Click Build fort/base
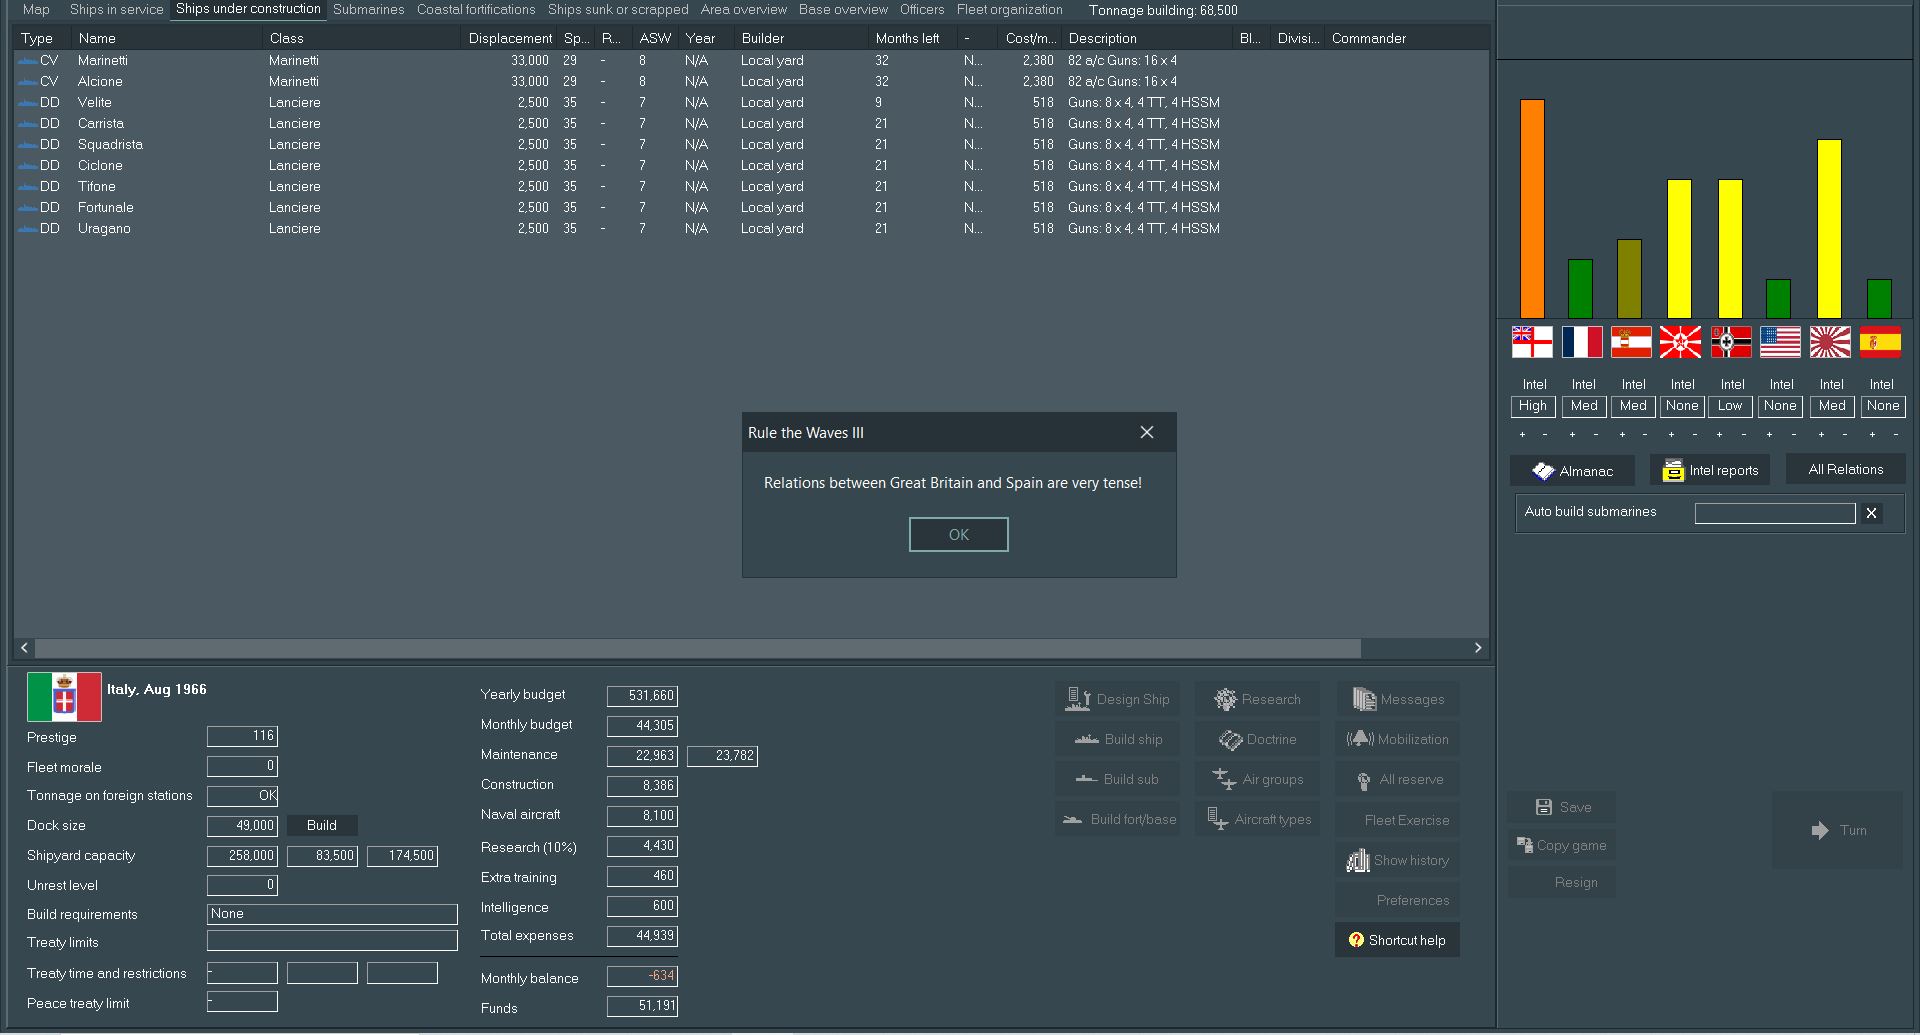The height and width of the screenshot is (1035, 1920). (1117, 819)
